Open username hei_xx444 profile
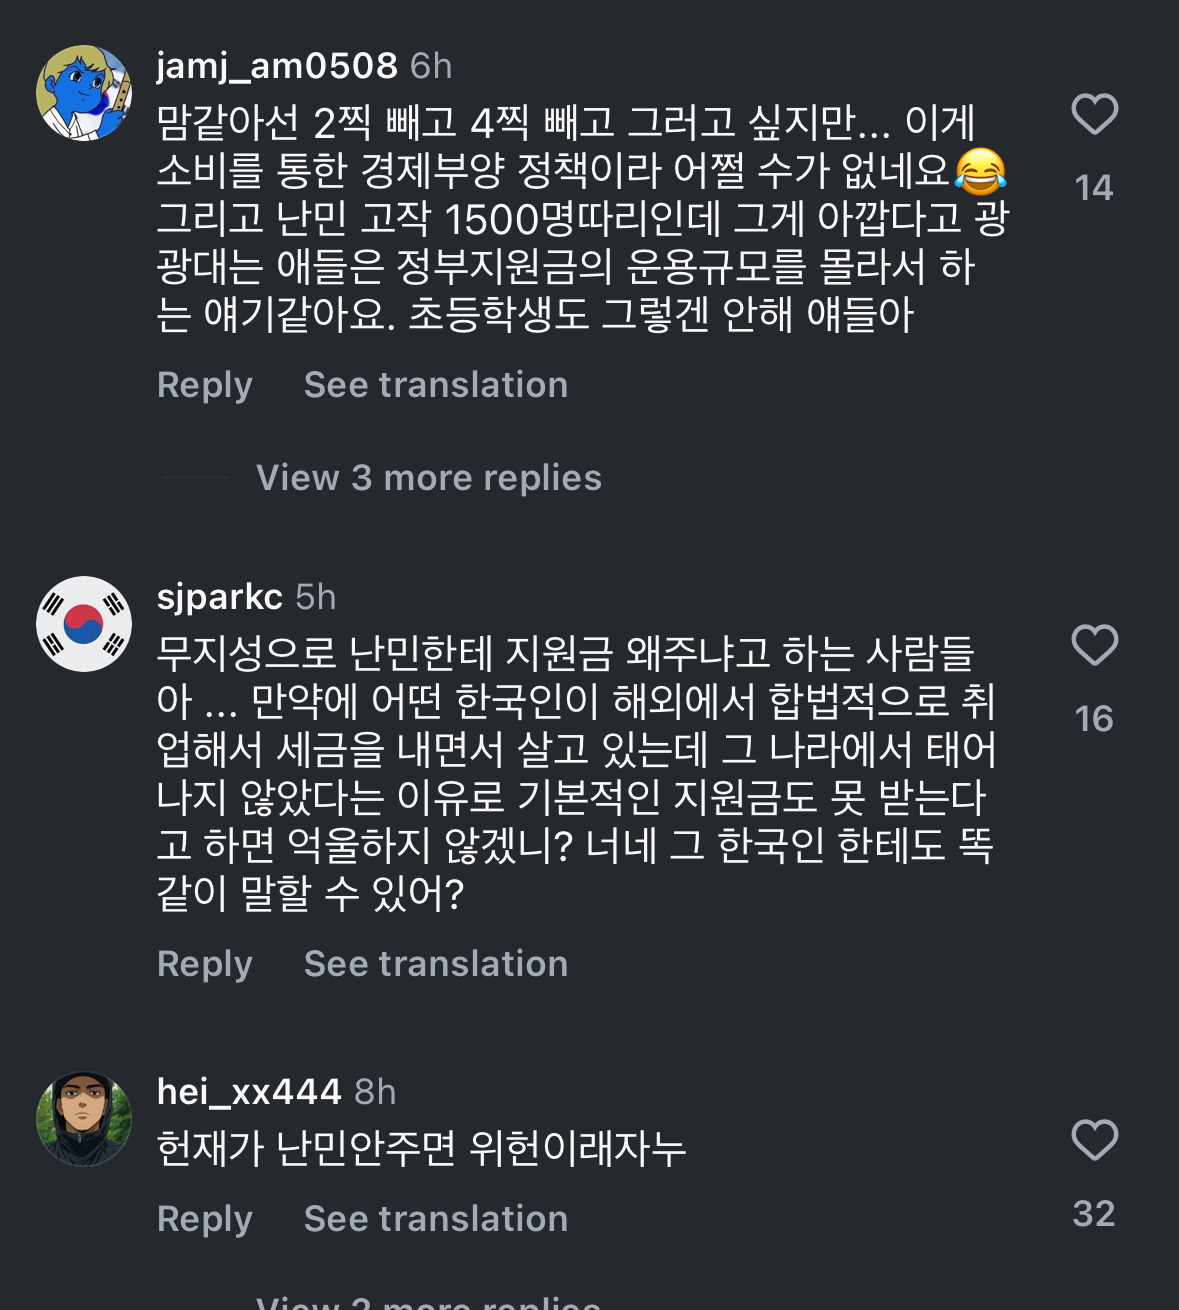 point(249,1092)
